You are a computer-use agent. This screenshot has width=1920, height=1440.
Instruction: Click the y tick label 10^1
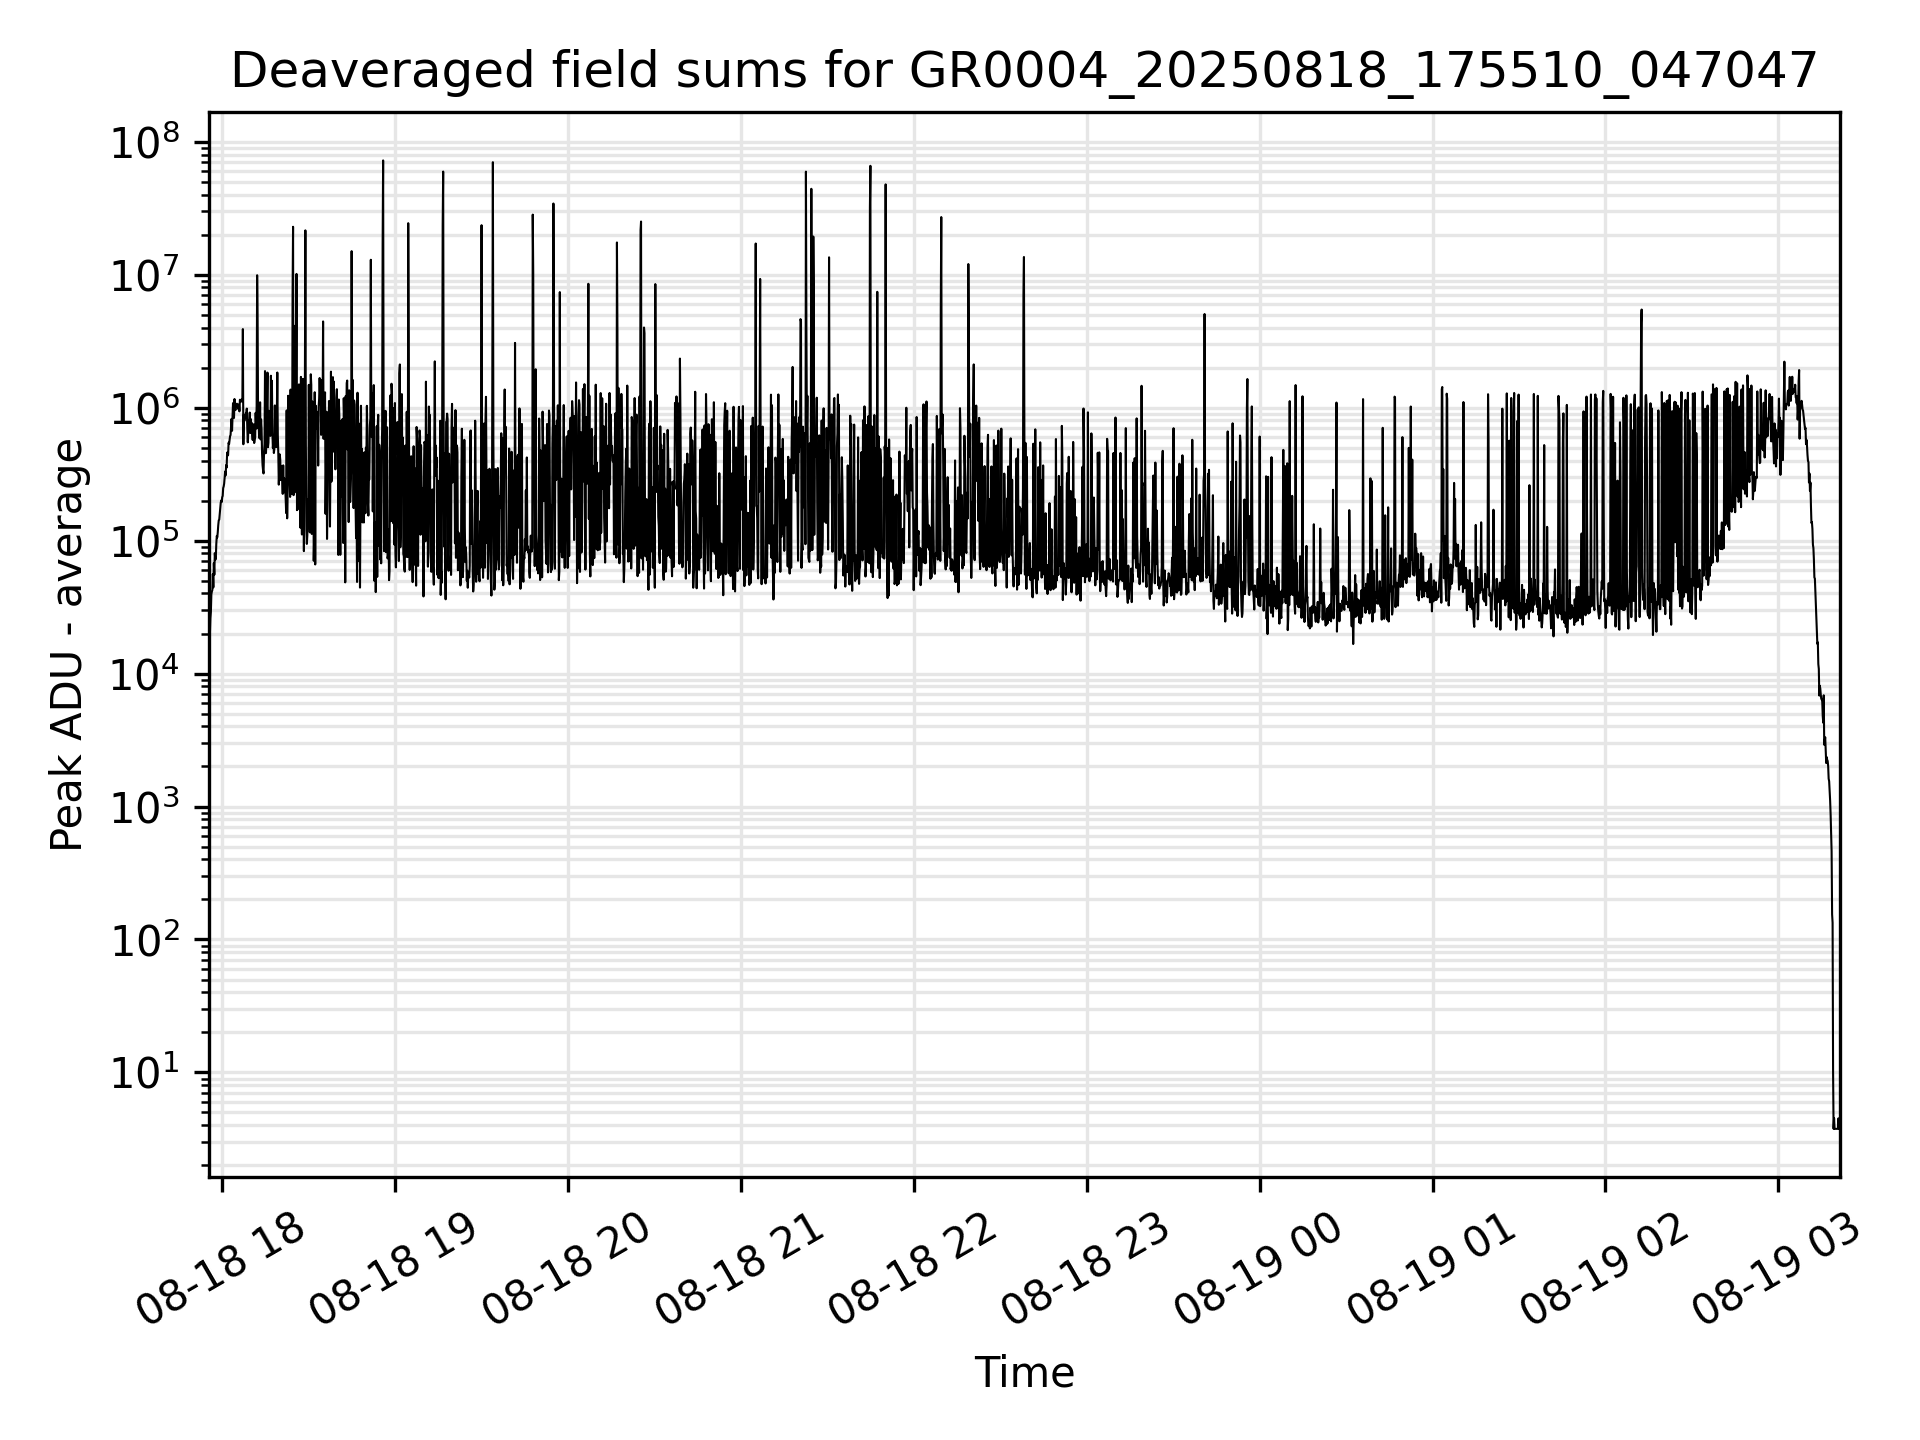[x=146, y=1073]
